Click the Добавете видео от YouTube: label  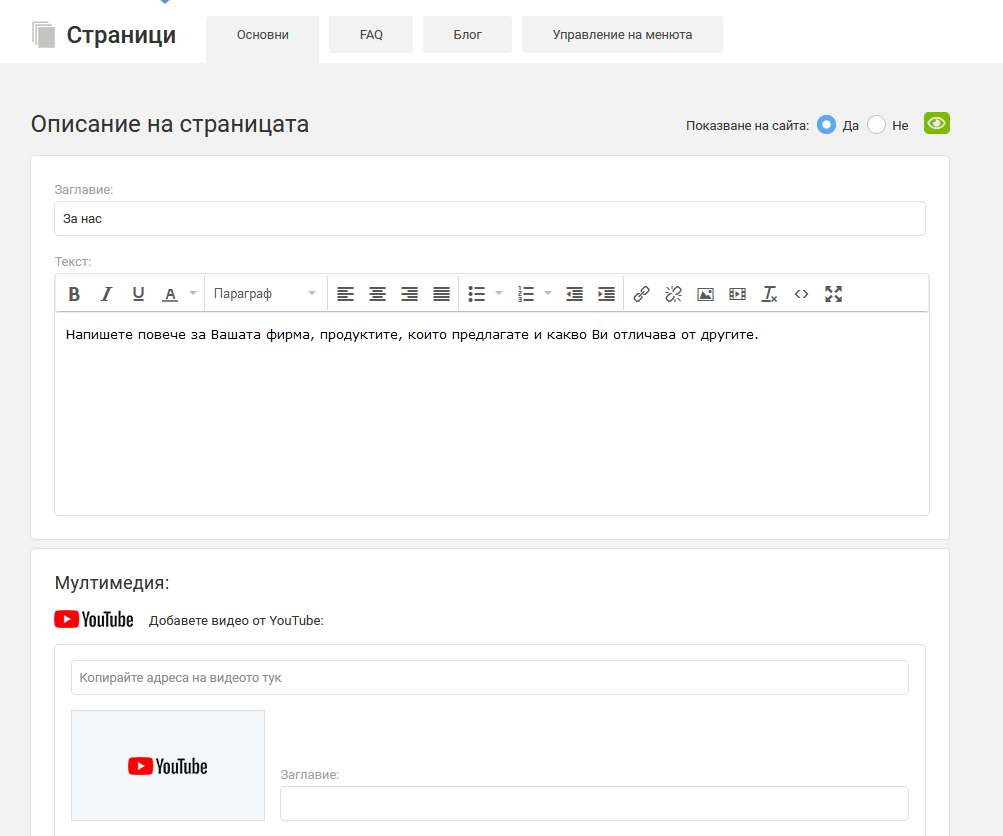pos(236,621)
